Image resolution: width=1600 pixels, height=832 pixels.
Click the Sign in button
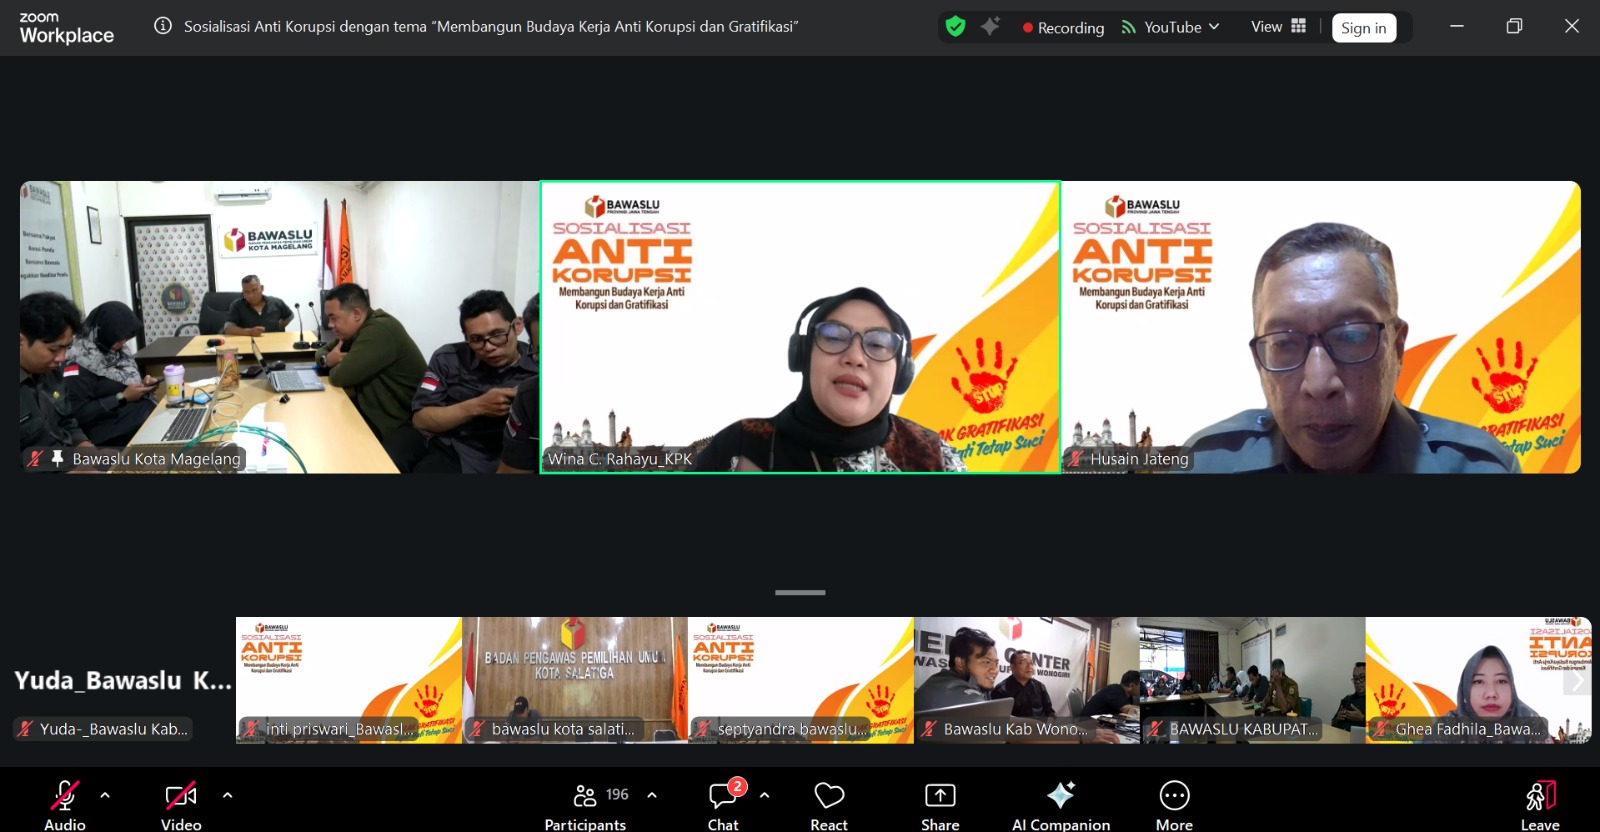pyautogui.click(x=1364, y=28)
